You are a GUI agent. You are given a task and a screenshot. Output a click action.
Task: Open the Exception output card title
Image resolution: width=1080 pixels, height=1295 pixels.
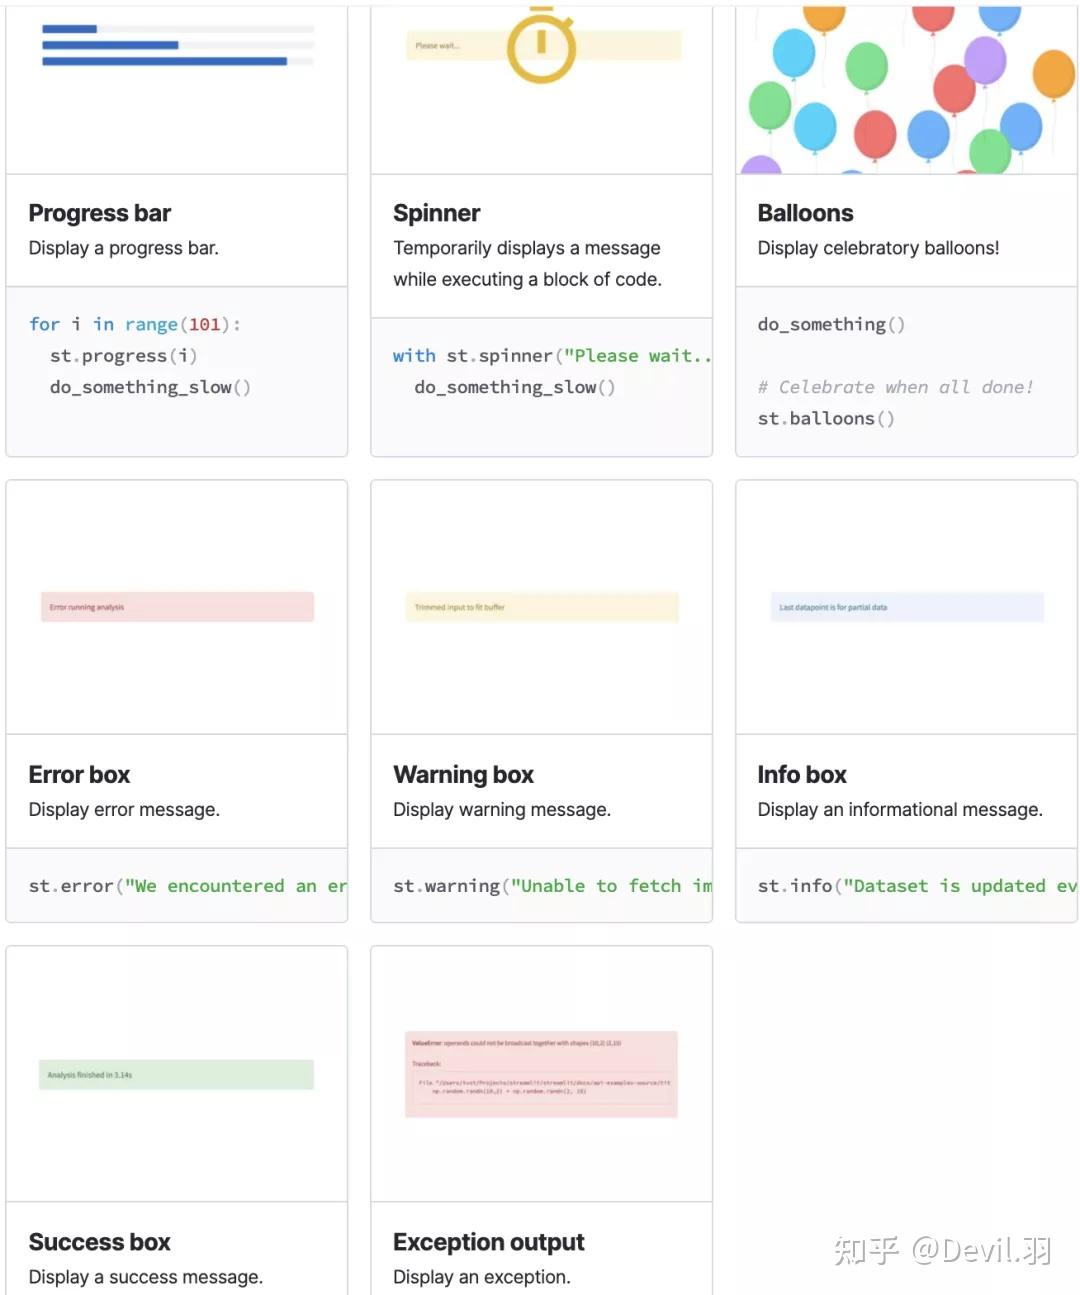[488, 1242]
